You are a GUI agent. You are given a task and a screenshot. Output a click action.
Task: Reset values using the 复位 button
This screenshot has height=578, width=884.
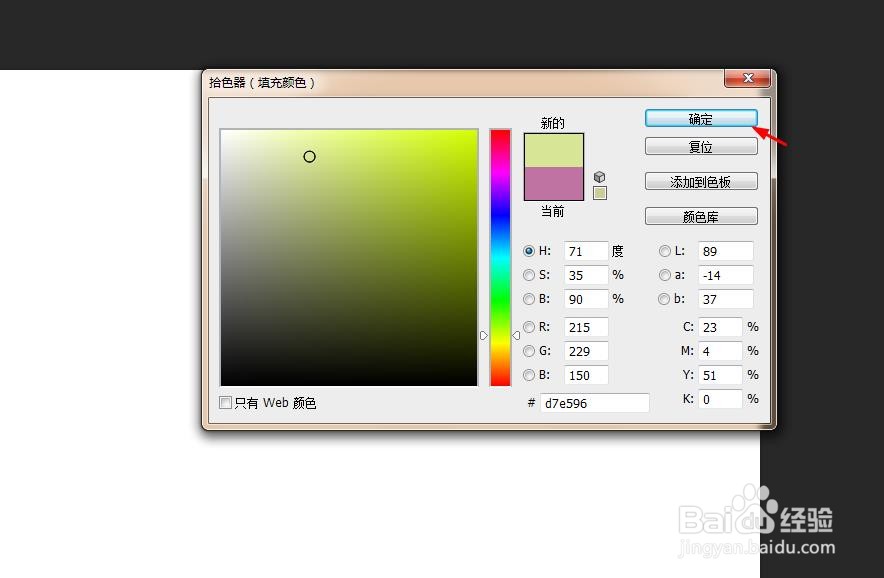(701, 147)
